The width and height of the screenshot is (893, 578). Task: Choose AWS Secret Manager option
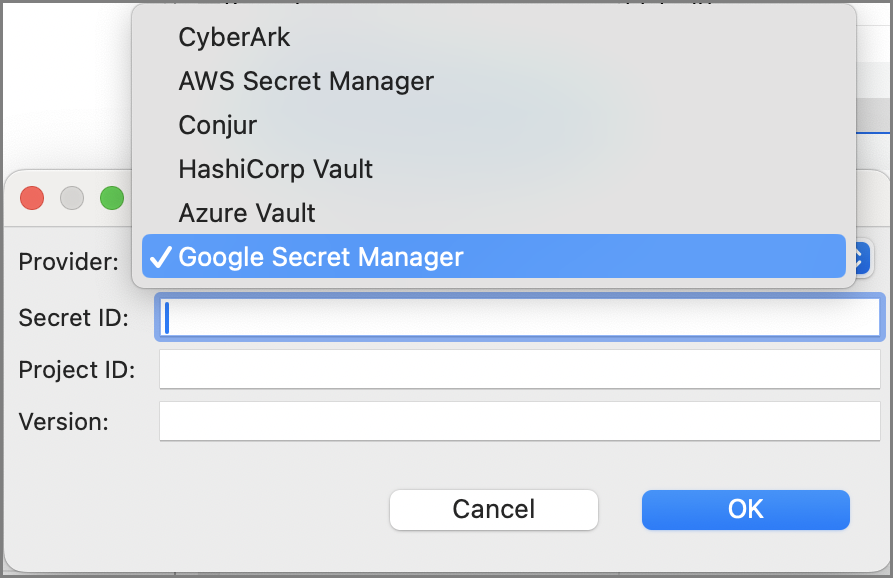[x=305, y=81]
